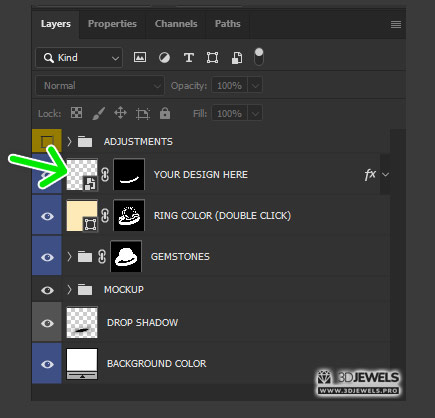The height and width of the screenshot is (418, 435).
Task: Filter for pixel layers icon
Action: coord(140,57)
